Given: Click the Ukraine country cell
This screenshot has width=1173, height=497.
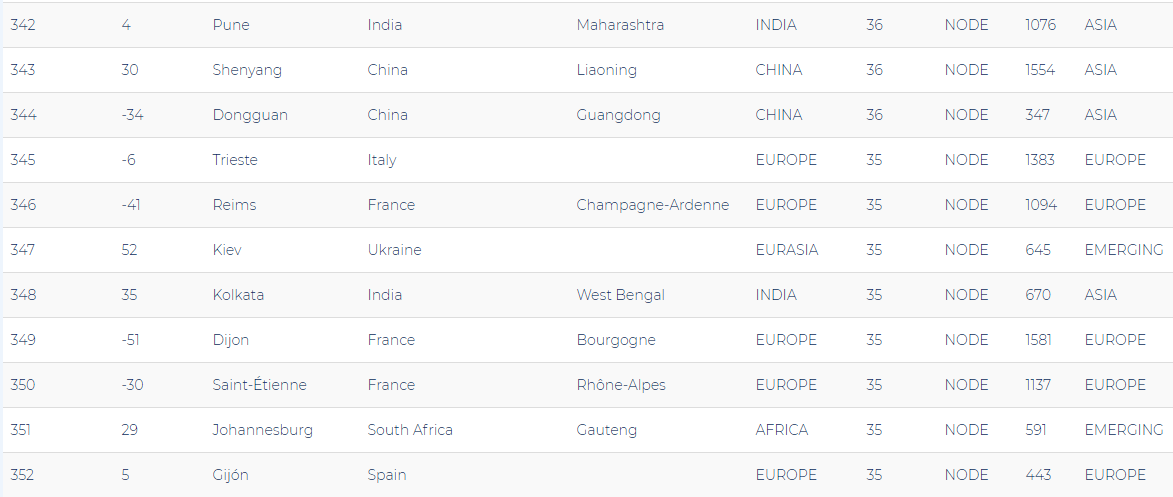Looking at the screenshot, I should tap(394, 250).
